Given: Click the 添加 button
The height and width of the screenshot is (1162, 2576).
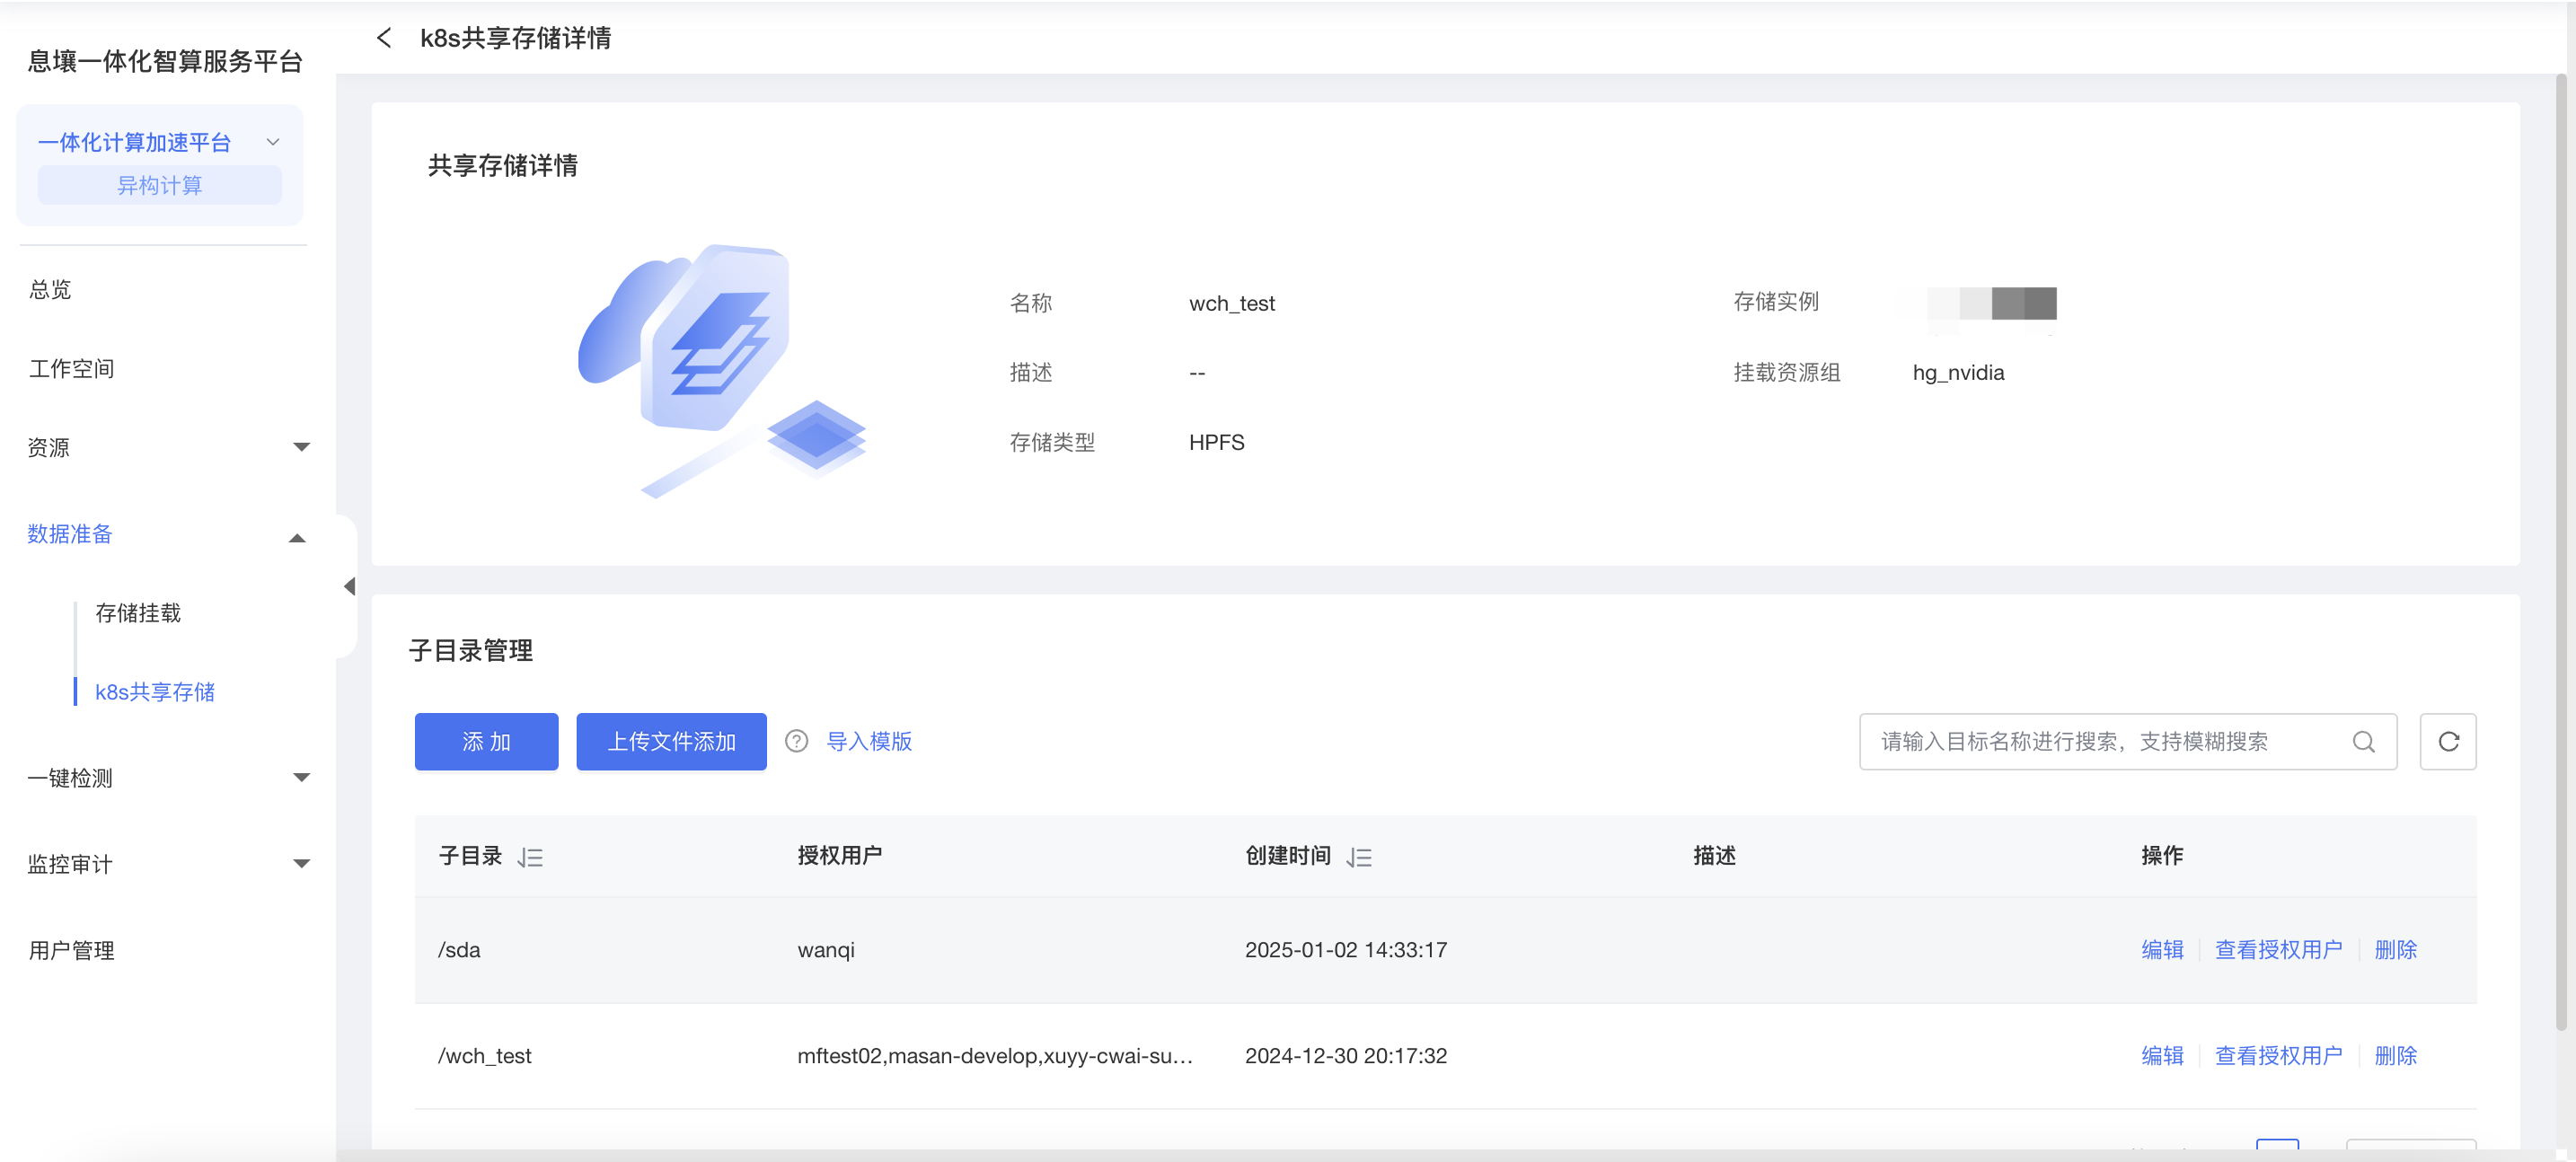Looking at the screenshot, I should point(486,741).
